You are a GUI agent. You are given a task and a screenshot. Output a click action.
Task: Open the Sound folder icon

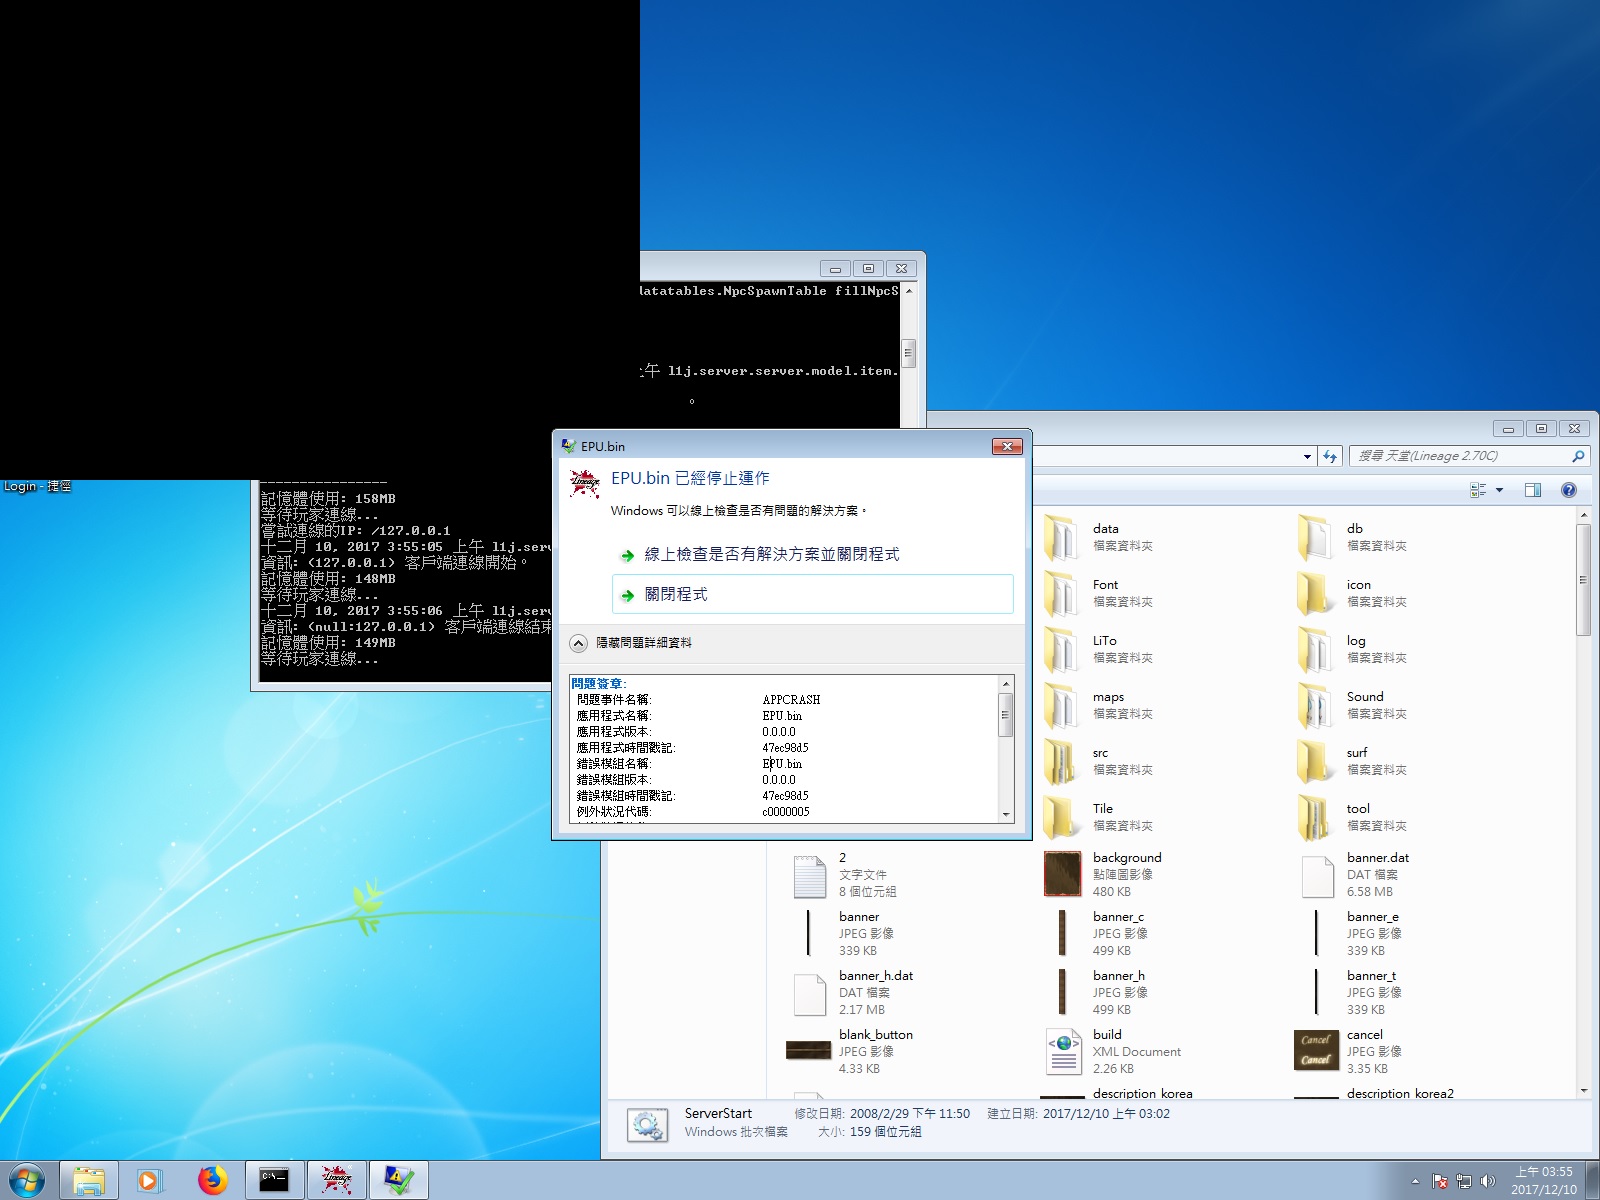1315,706
